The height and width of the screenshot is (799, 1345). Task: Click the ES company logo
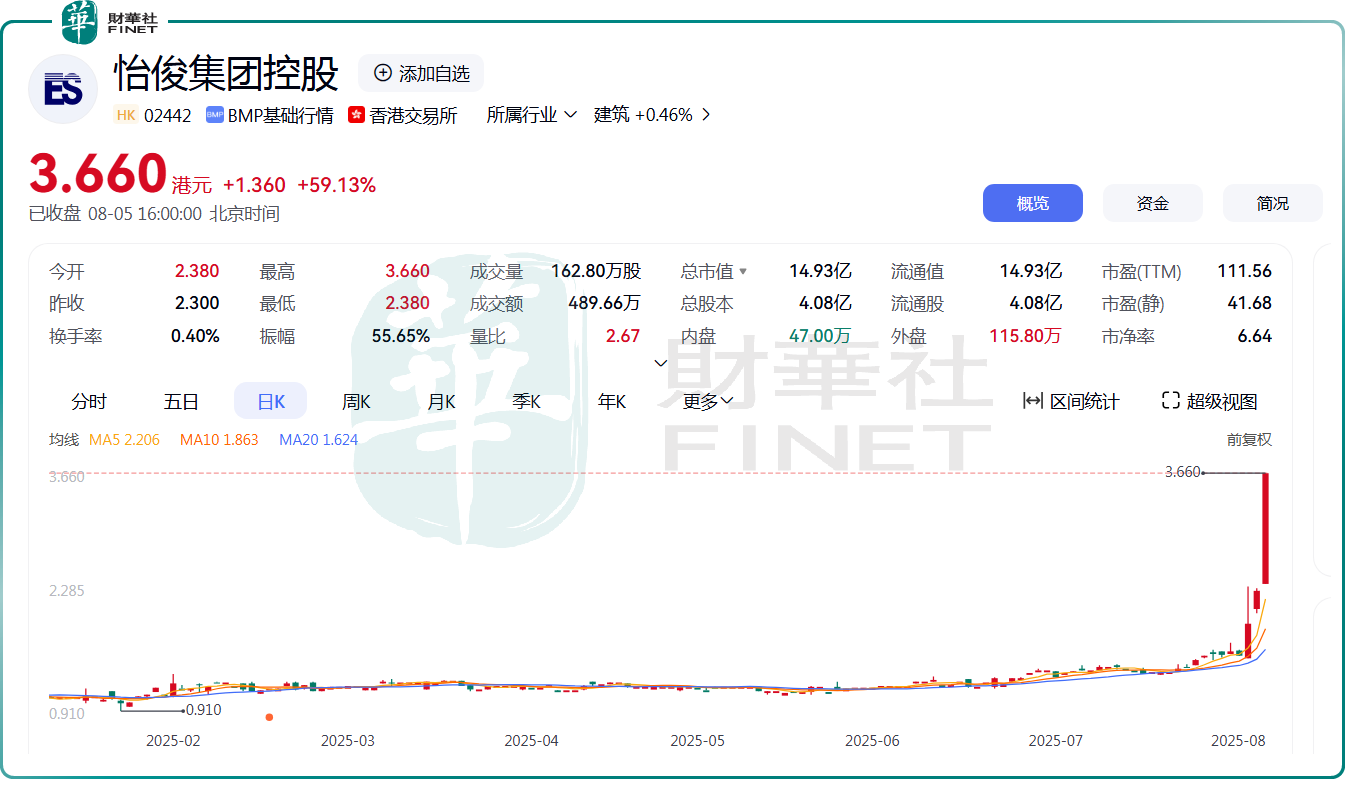(x=63, y=90)
